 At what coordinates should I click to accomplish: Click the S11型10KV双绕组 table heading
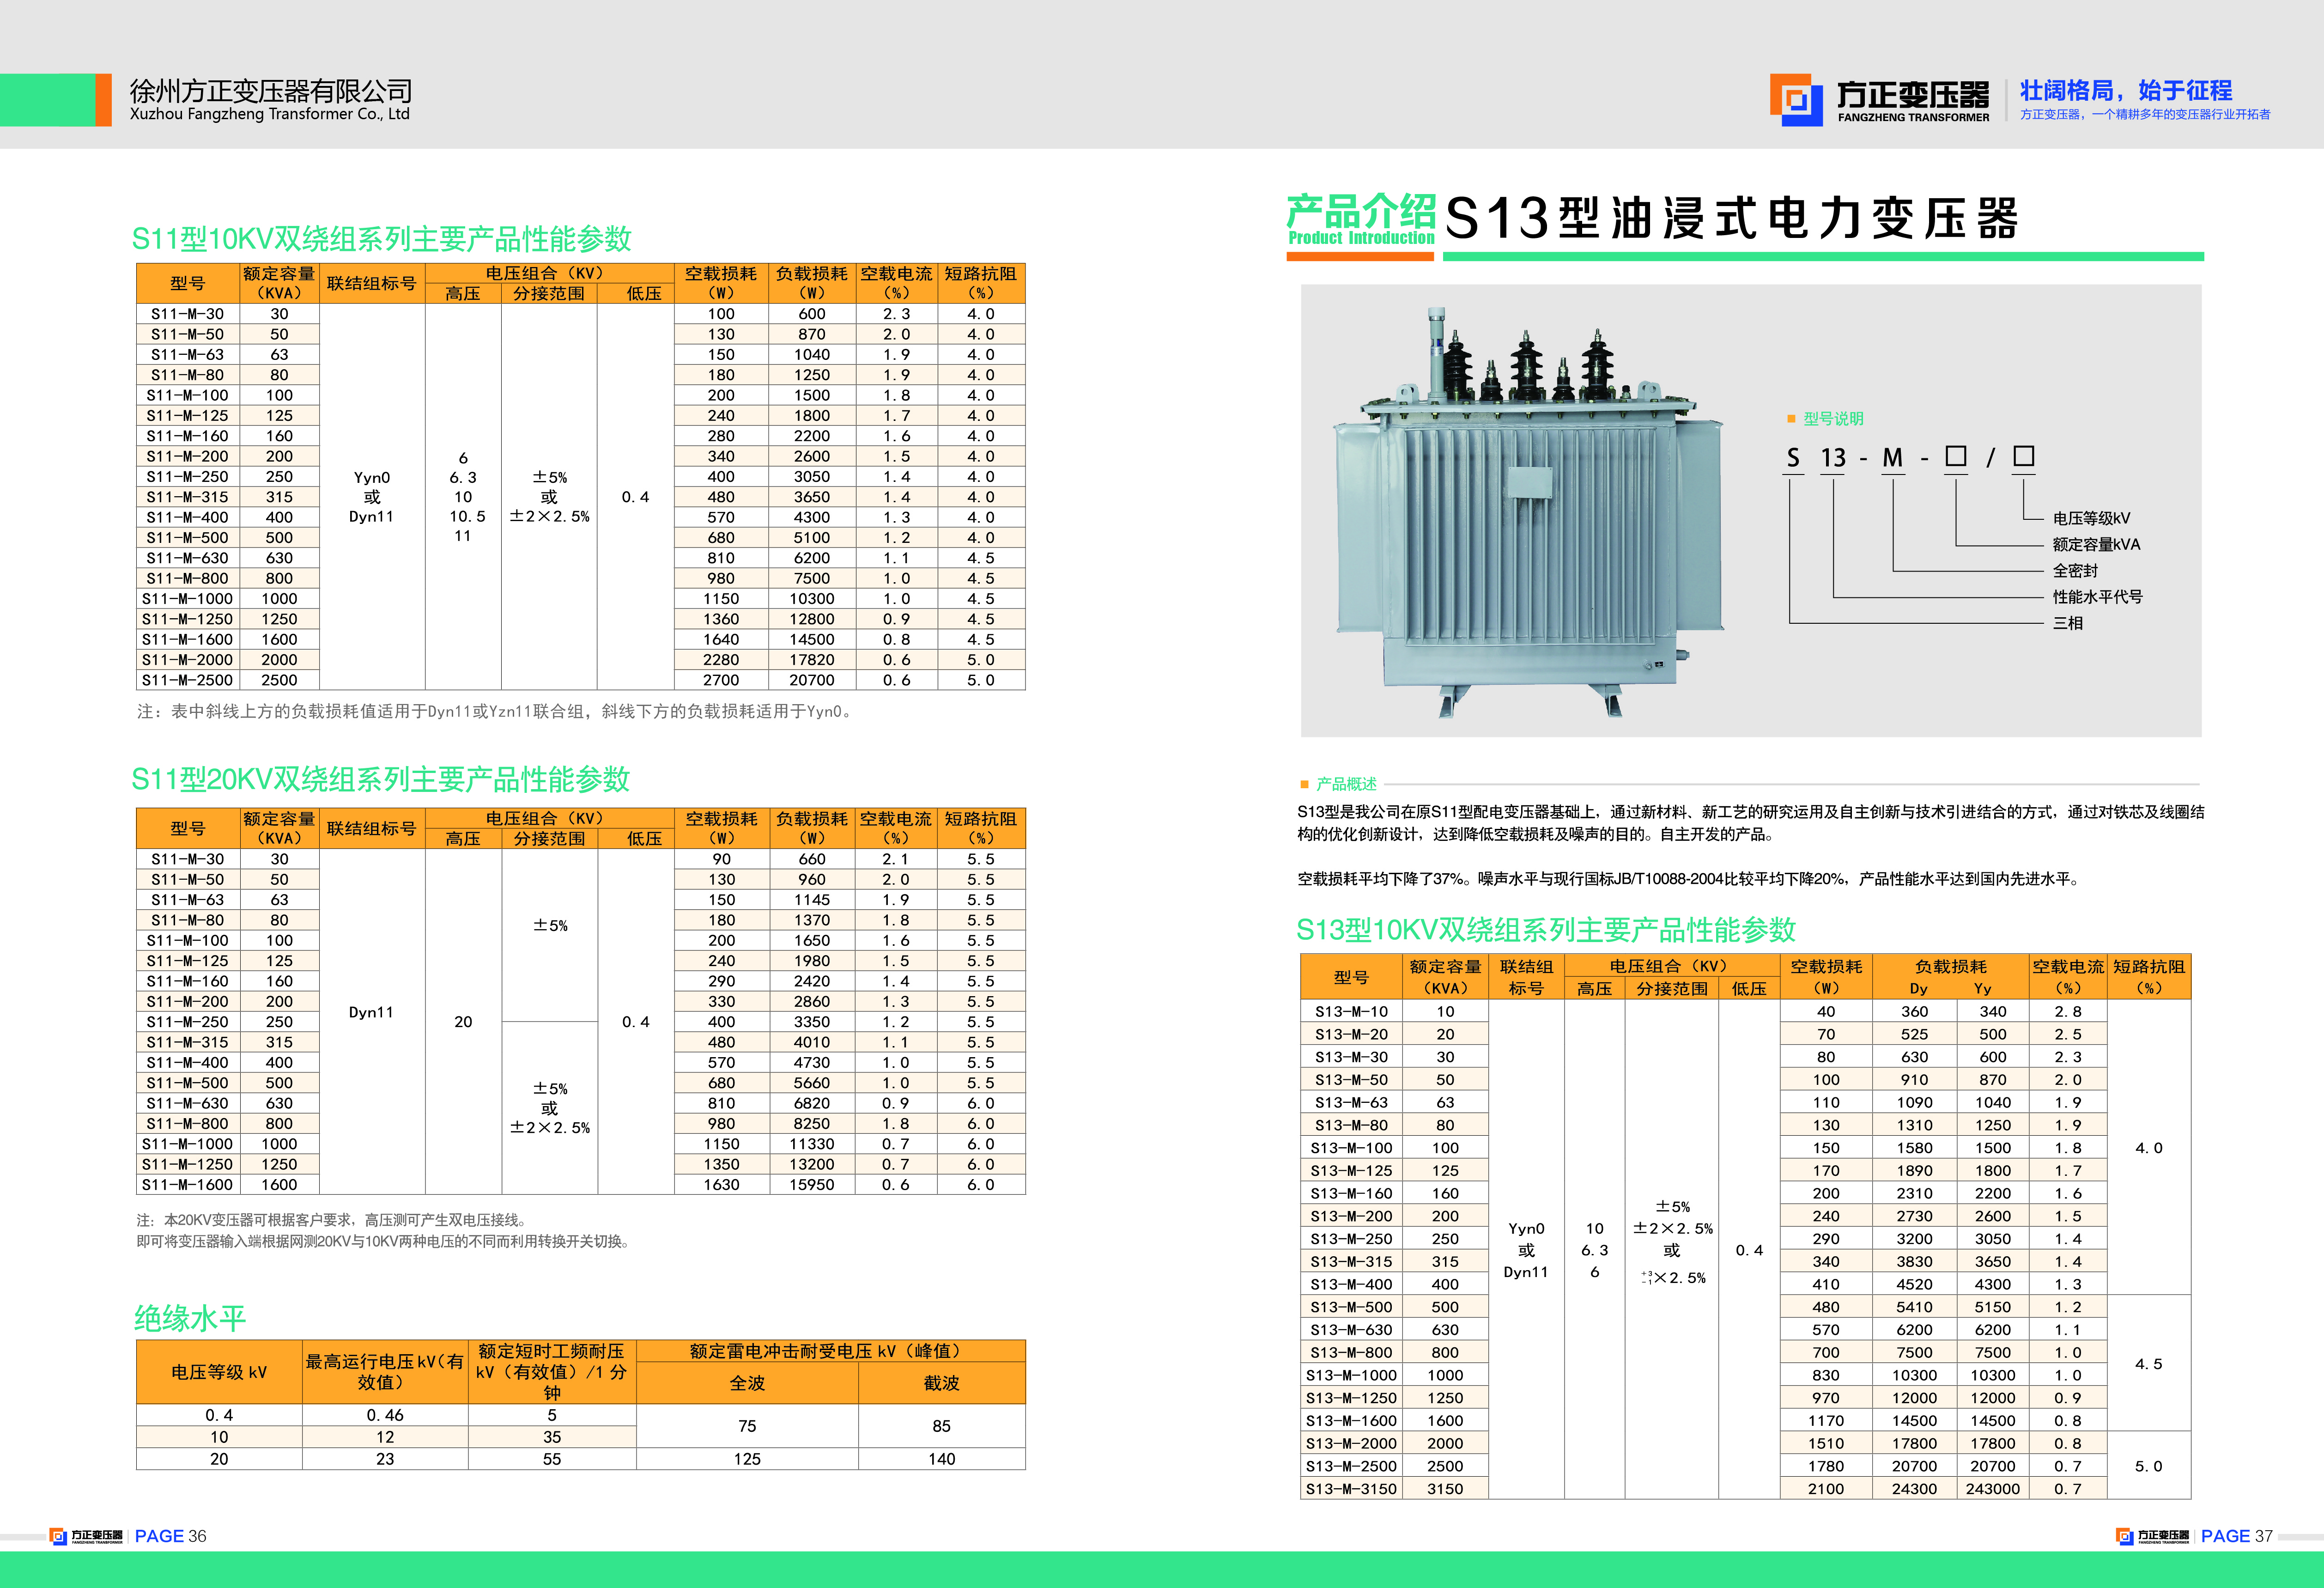[381, 239]
